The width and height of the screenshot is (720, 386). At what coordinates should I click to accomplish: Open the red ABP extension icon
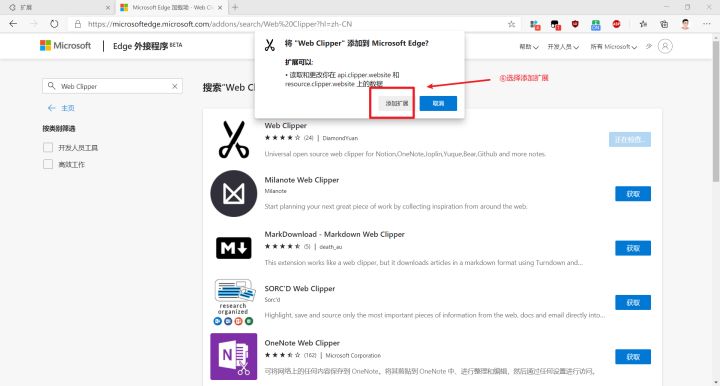[x=616, y=24]
